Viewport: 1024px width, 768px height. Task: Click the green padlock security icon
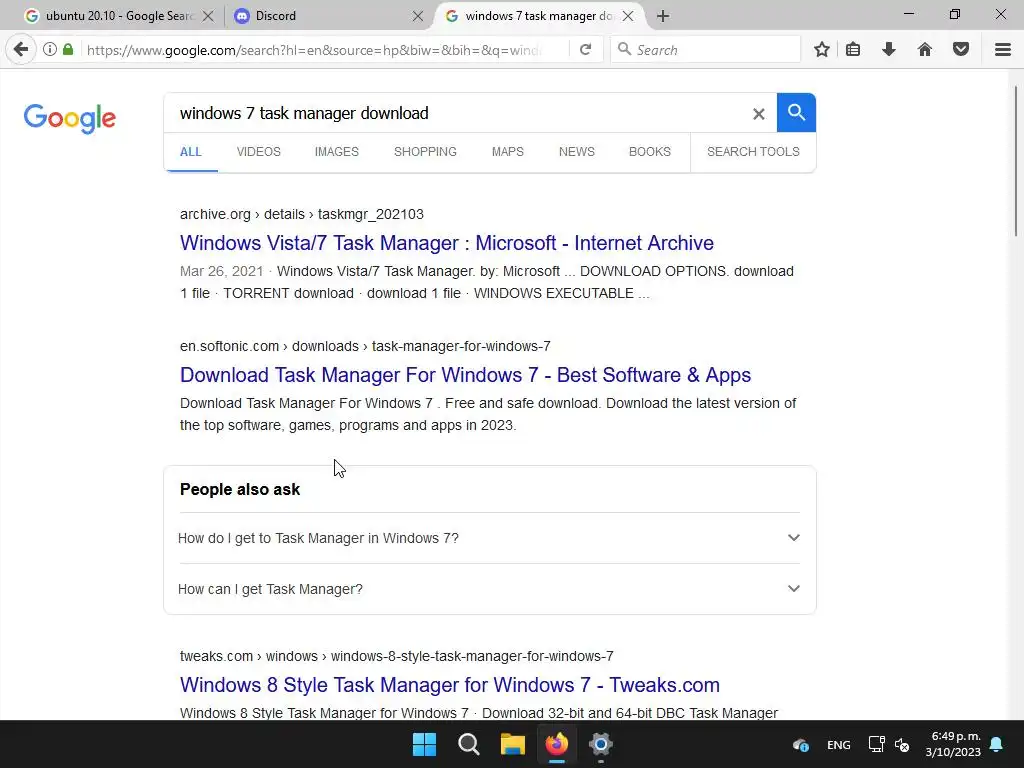click(68, 50)
